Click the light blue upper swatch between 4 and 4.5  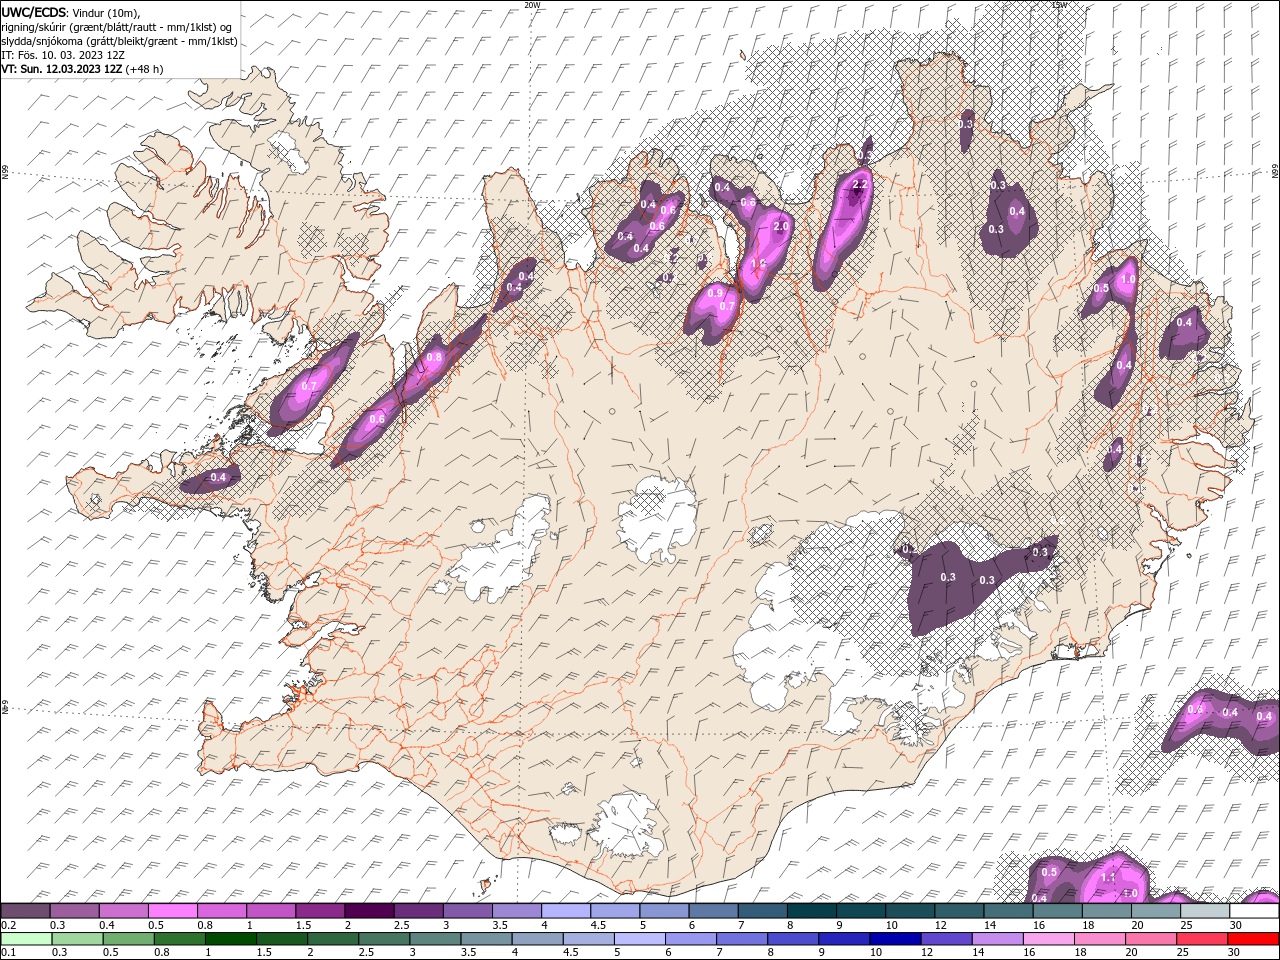tap(566, 911)
